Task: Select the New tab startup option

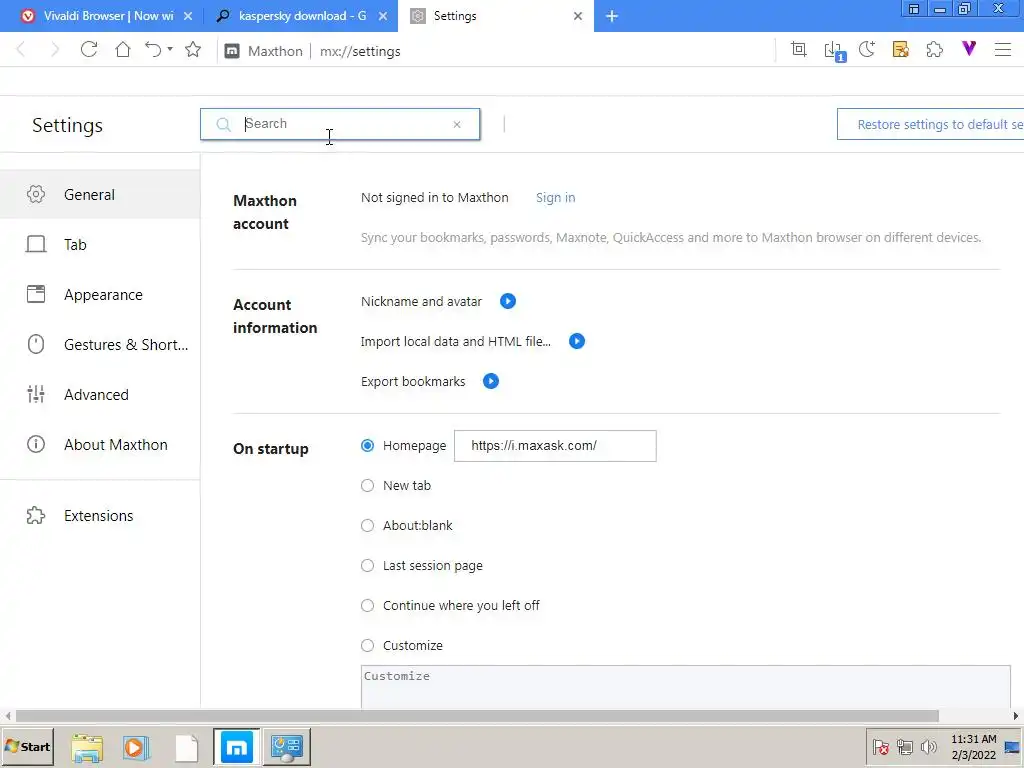Action: point(368,485)
